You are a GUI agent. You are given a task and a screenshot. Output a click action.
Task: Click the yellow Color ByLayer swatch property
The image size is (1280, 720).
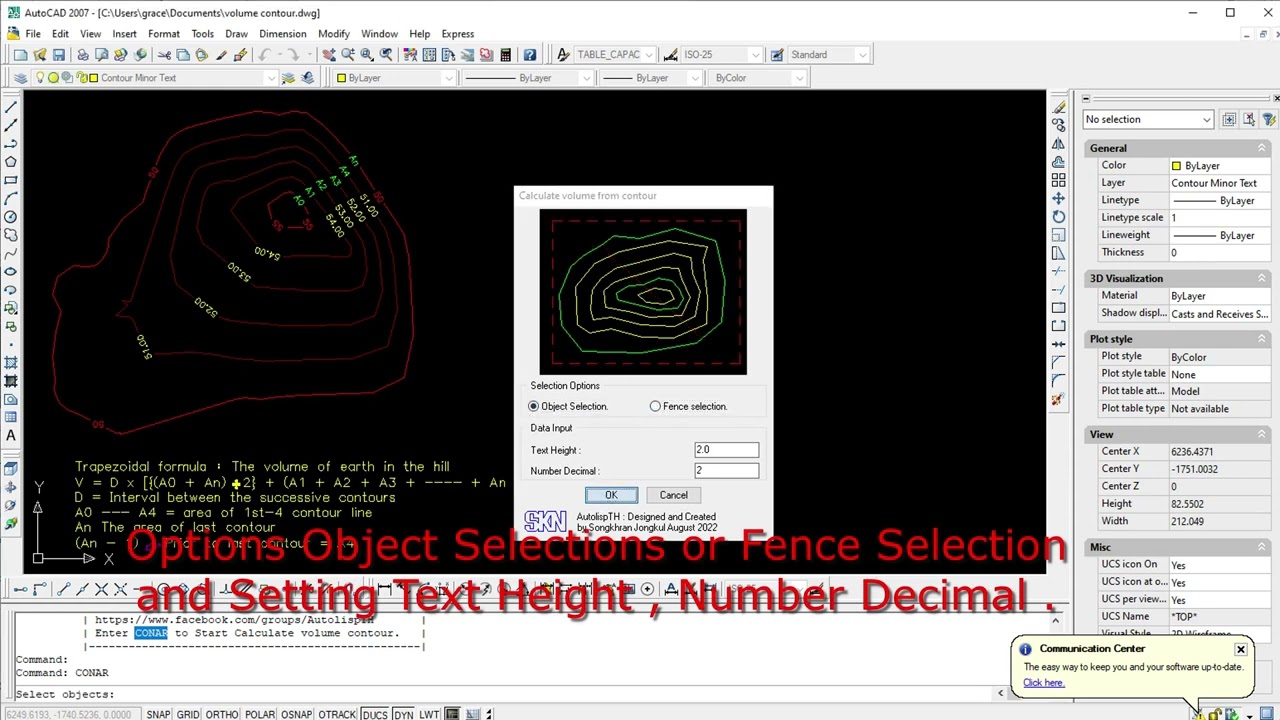point(1177,166)
